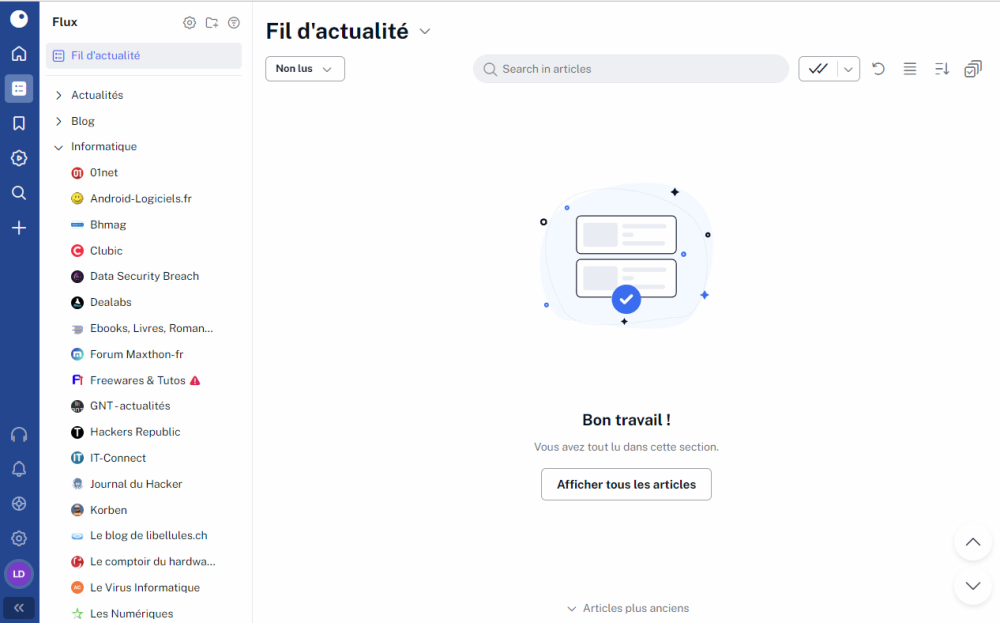
Task: Select Fil d'actualité in the Flux panel
Action: tap(105, 56)
